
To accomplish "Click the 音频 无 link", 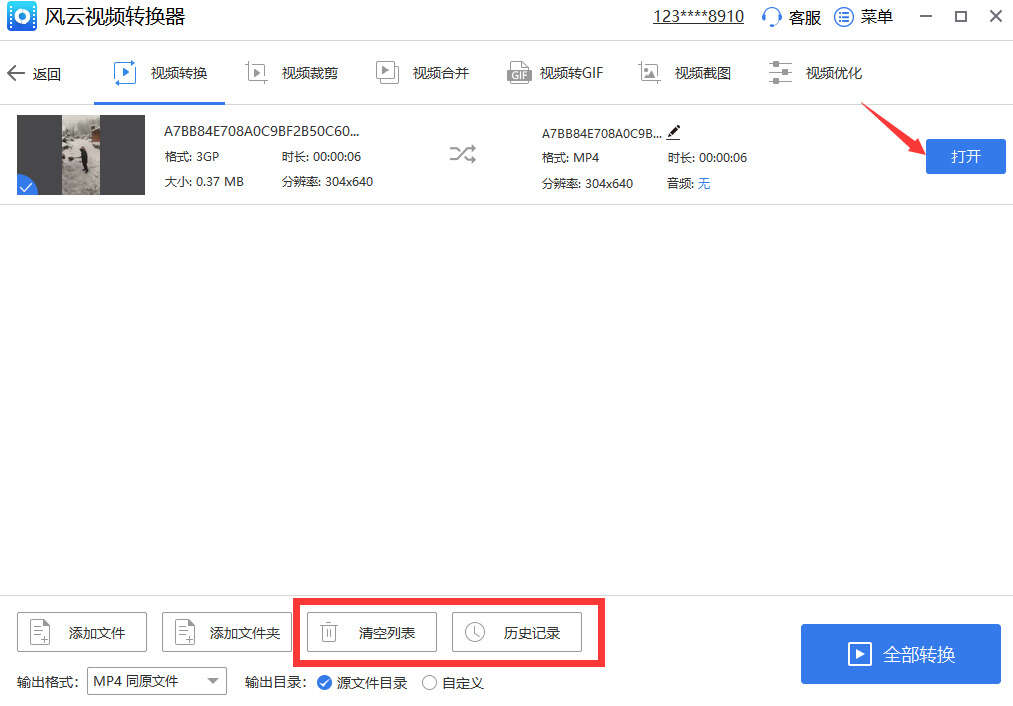I will pyautogui.click(x=704, y=183).
